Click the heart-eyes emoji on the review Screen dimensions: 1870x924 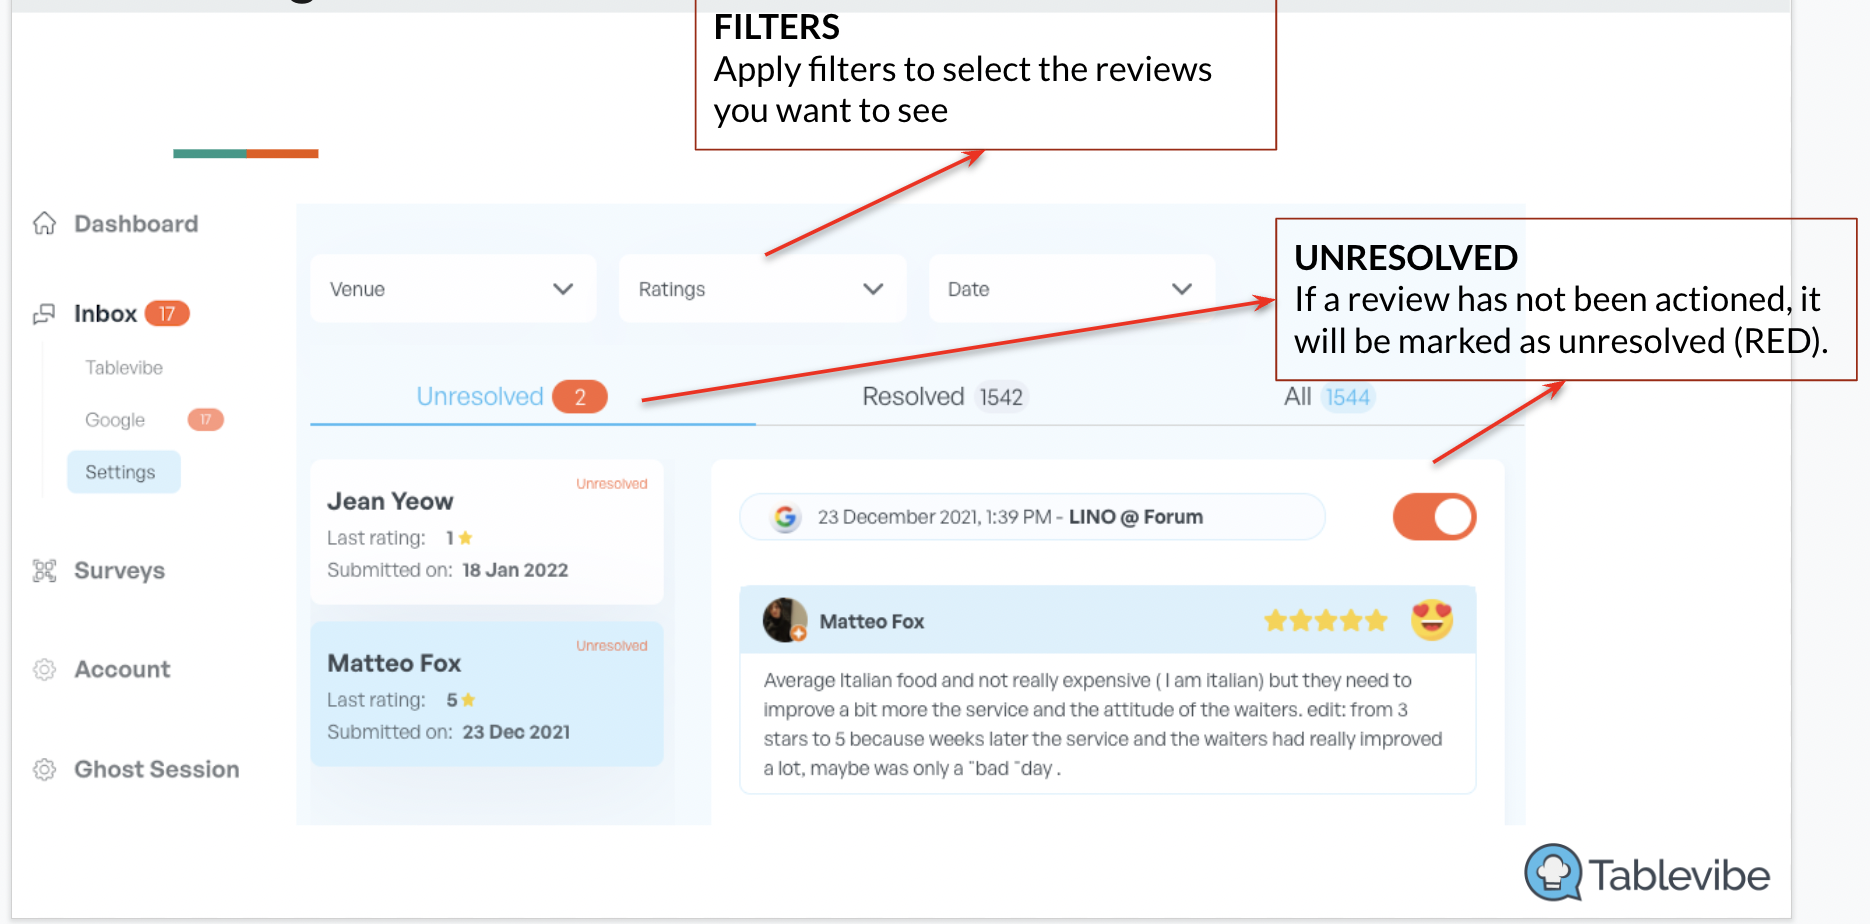(1432, 620)
